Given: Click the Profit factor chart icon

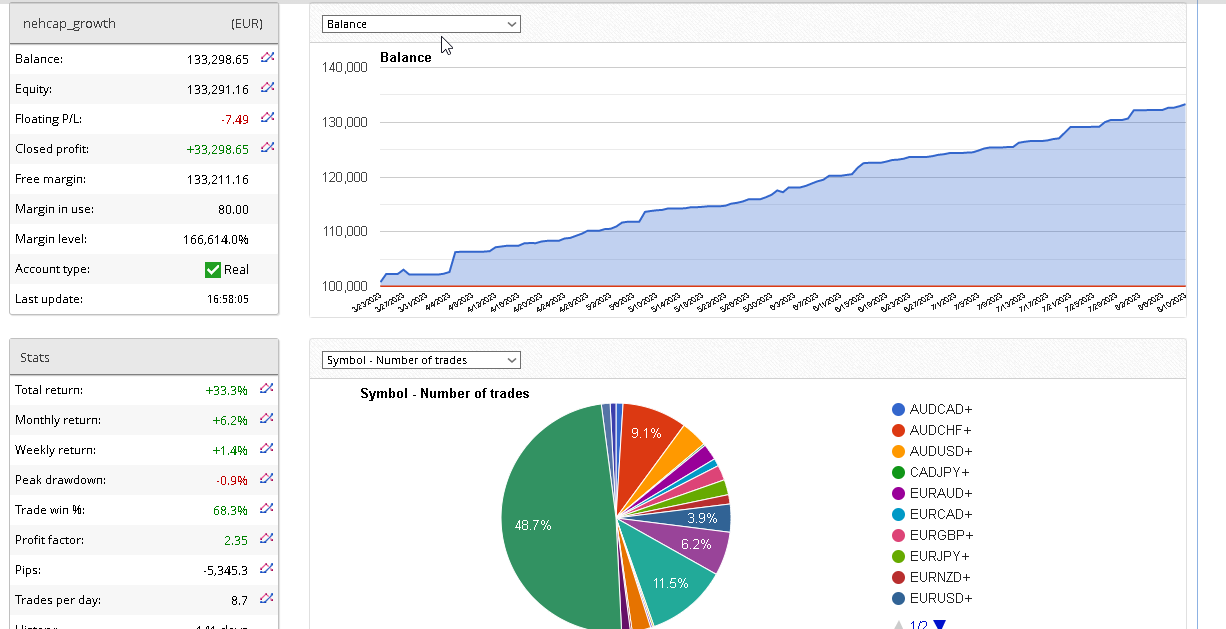Looking at the screenshot, I should [x=267, y=539].
